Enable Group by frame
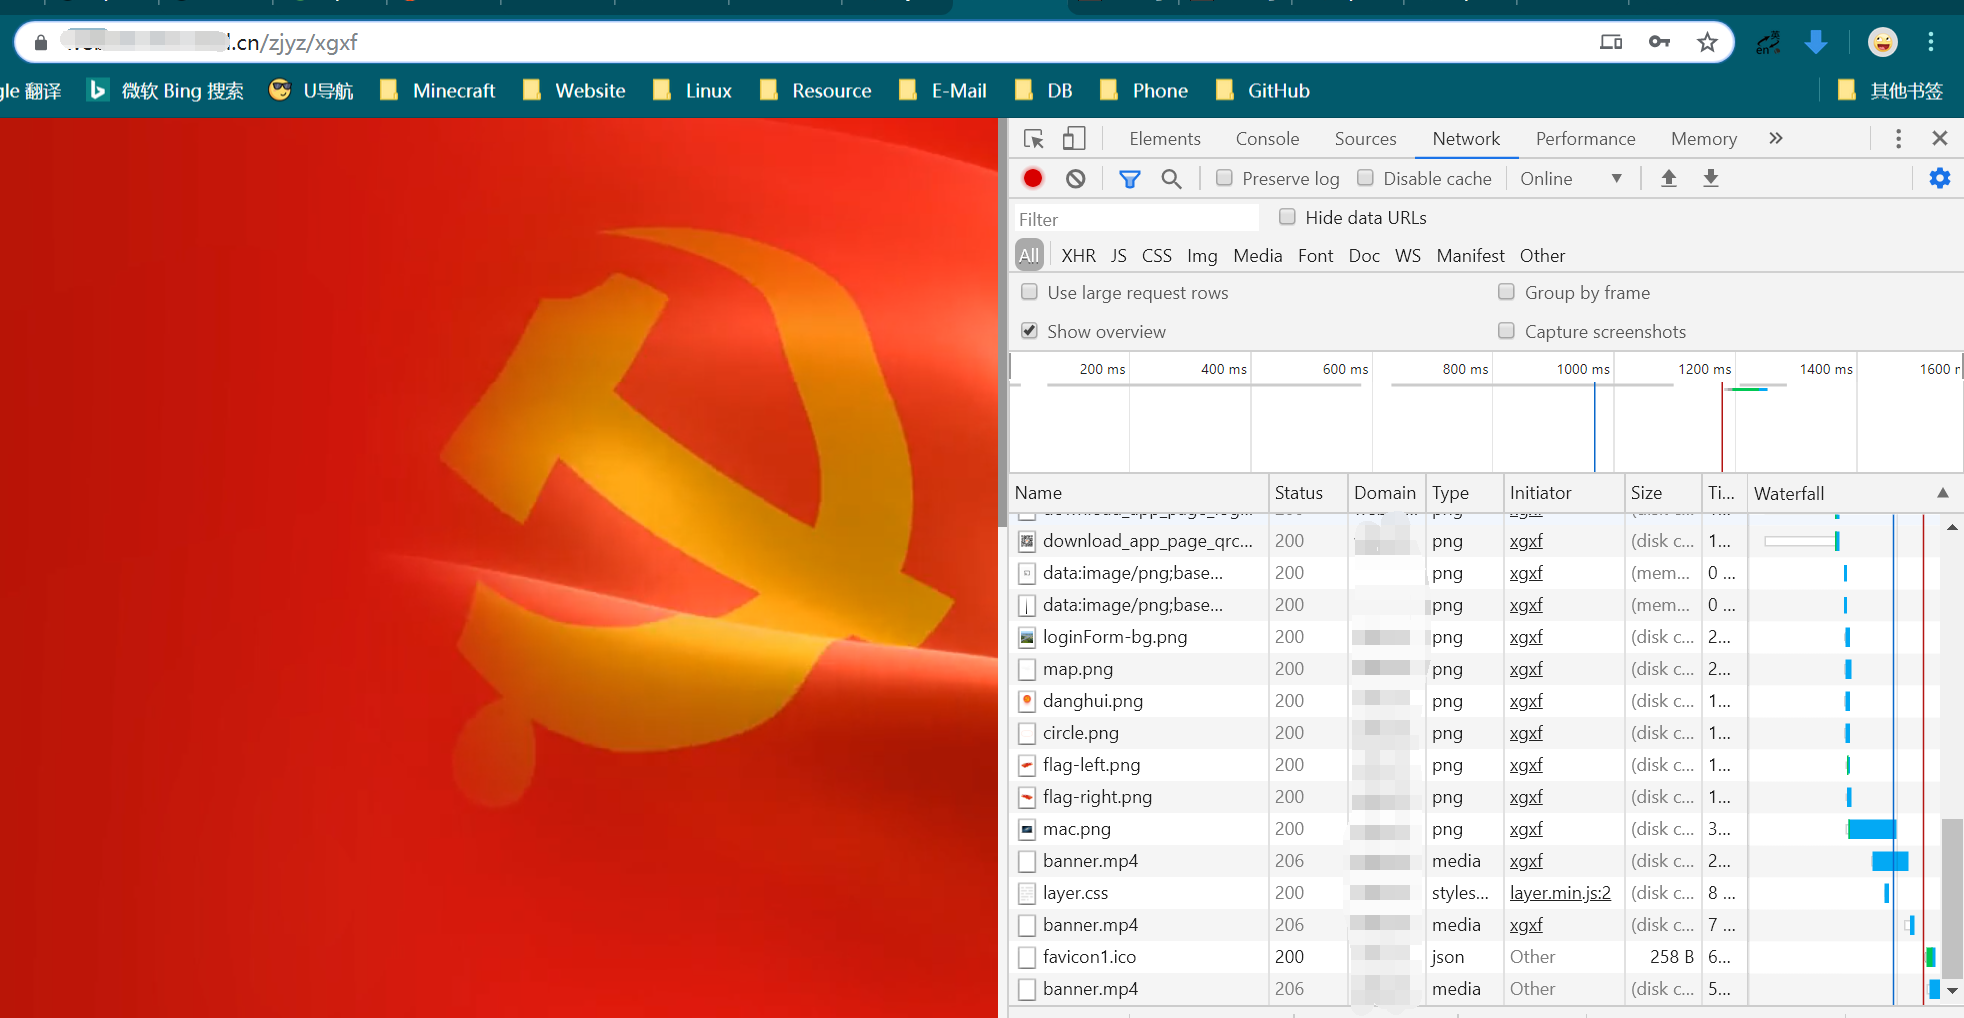 pos(1506,292)
